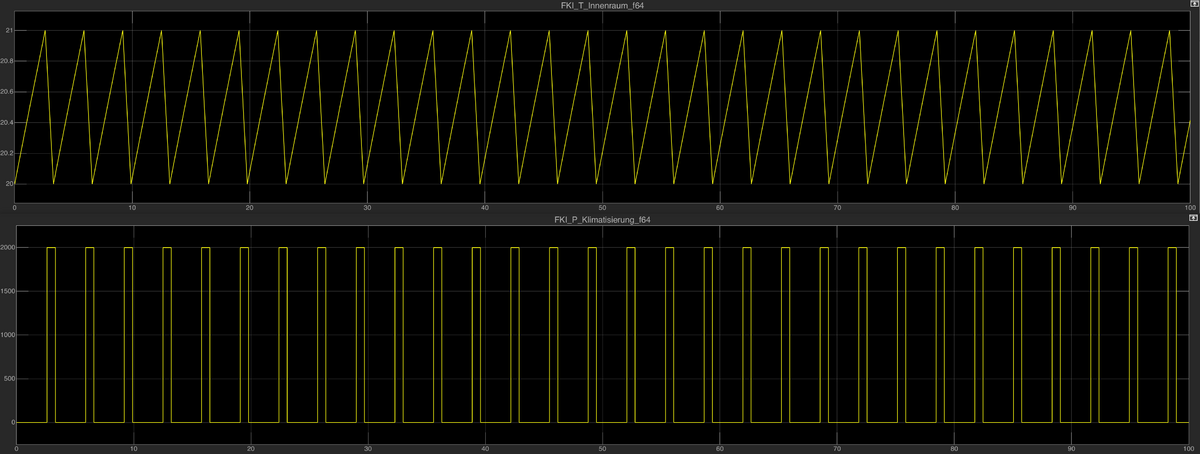The image size is (1200, 454).
Task: Click the 2000 y-axis label in power plot
Action: (x=8, y=247)
